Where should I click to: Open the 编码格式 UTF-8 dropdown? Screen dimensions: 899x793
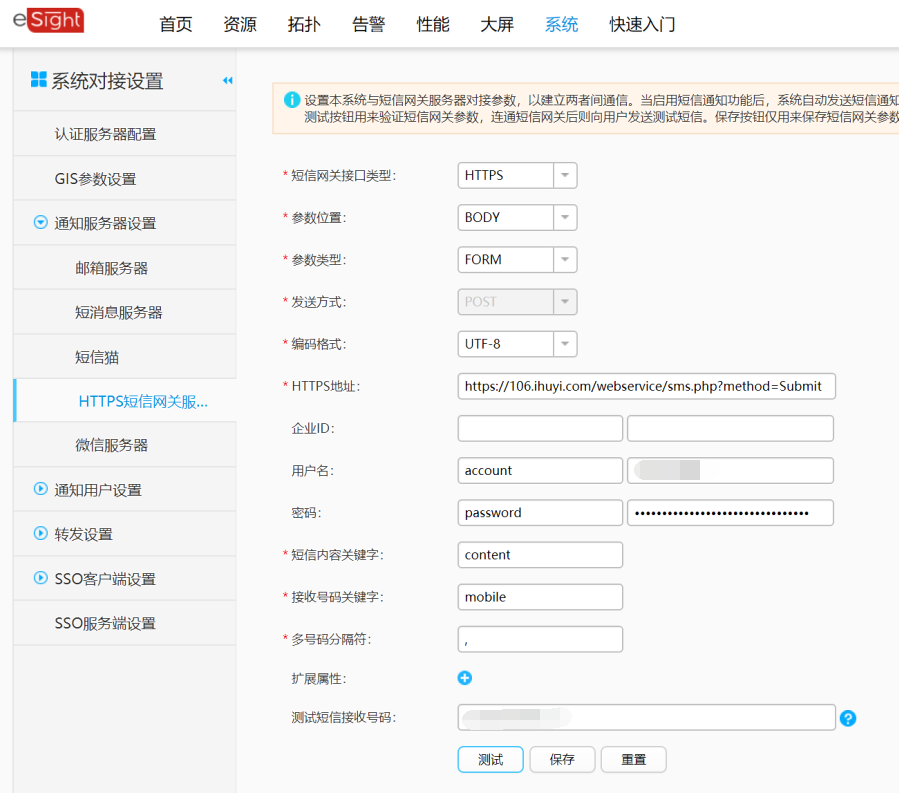pos(565,344)
